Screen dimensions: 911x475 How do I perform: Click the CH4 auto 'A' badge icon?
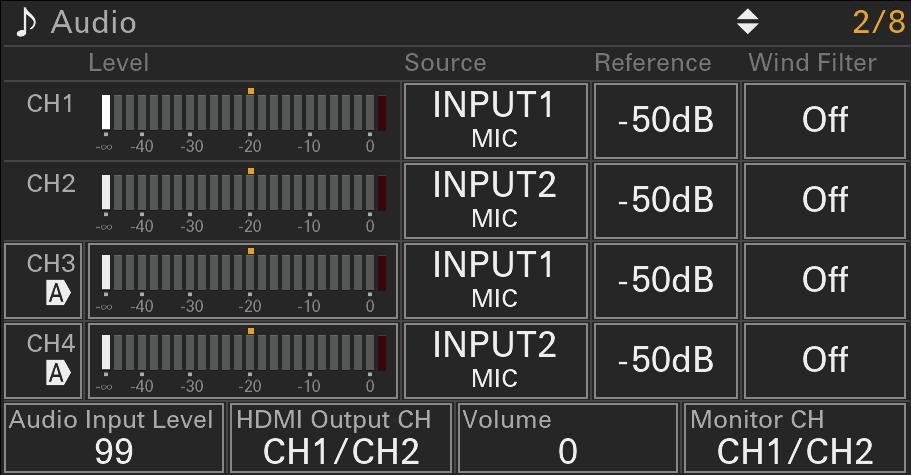pyautogui.click(x=59, y=372)
